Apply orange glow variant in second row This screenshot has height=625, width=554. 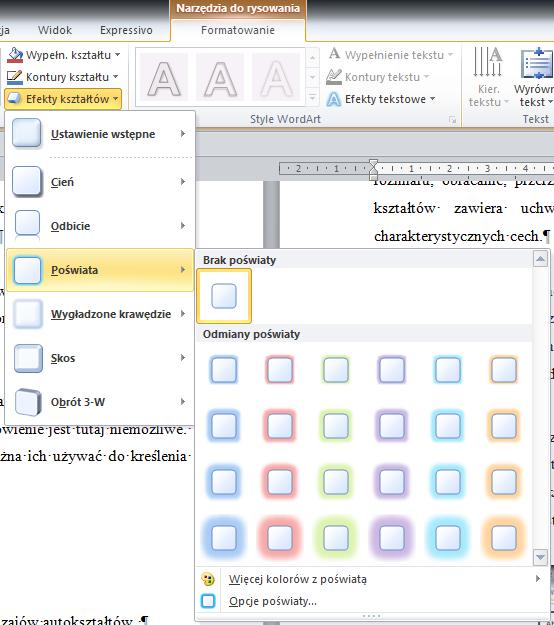coord(504,425)
